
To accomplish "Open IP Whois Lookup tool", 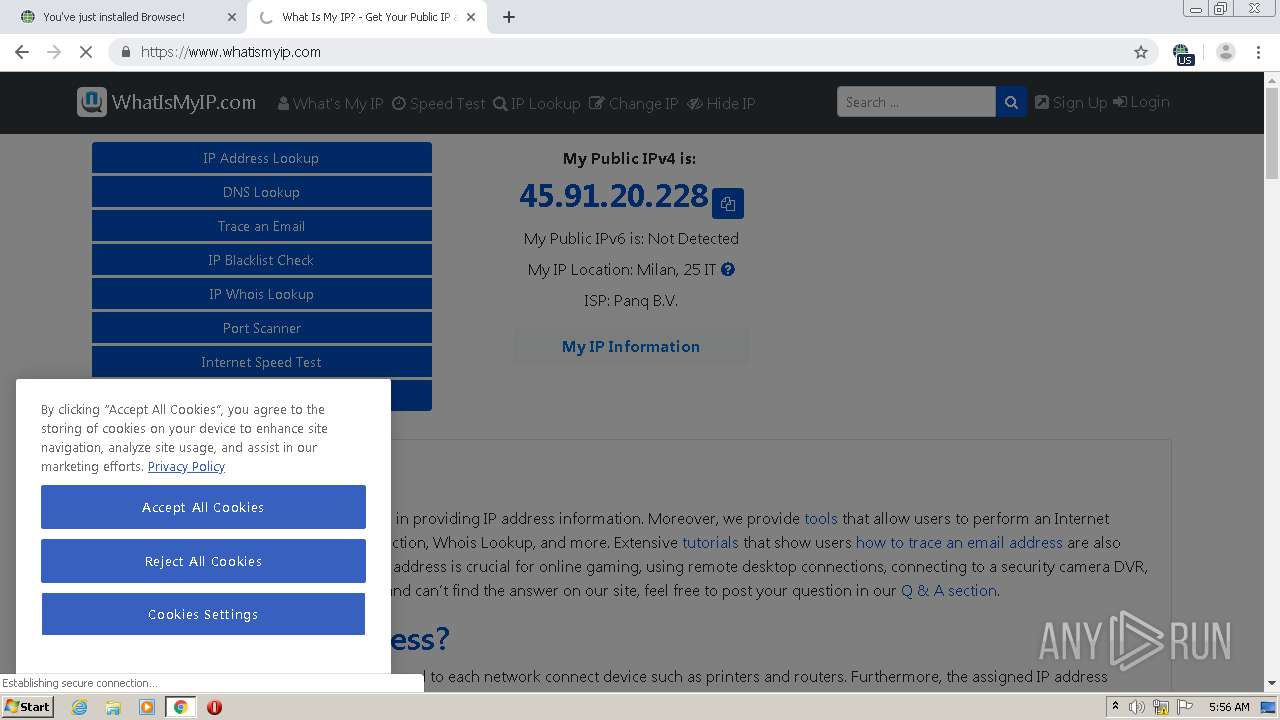I will click(x=262, y=294).
